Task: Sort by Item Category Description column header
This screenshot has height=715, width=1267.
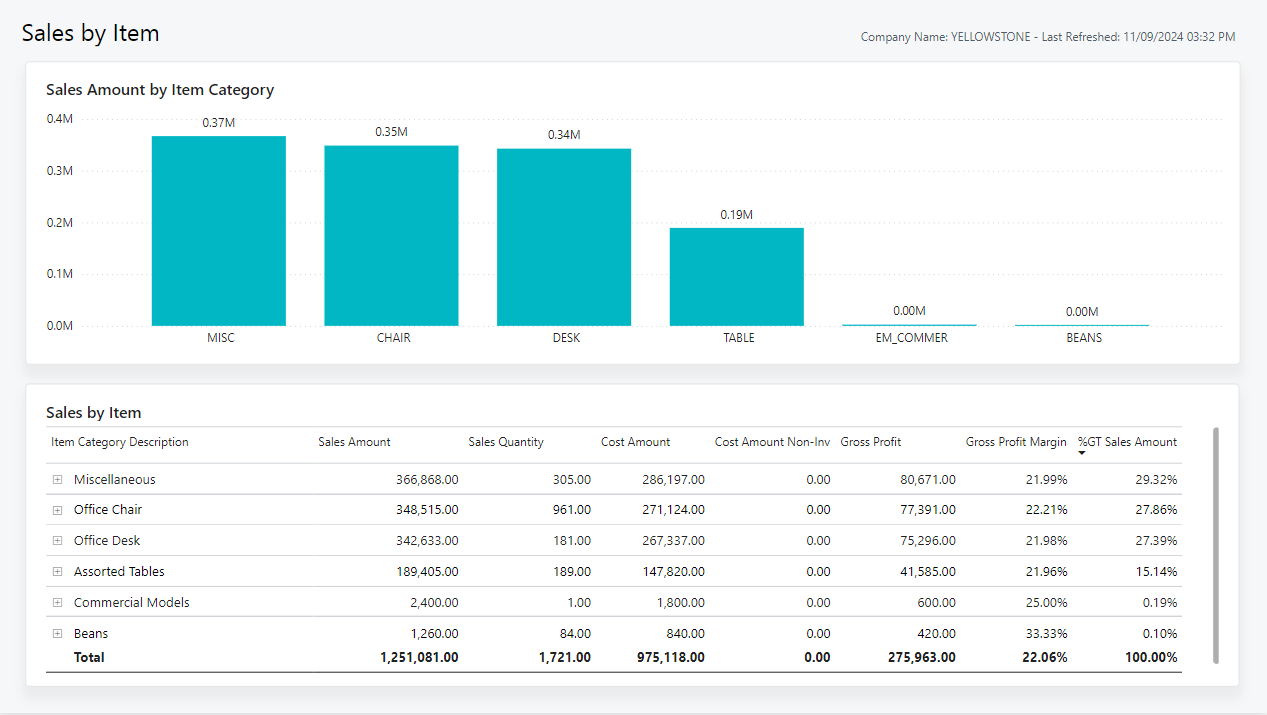Action: (x=120, y=442)
